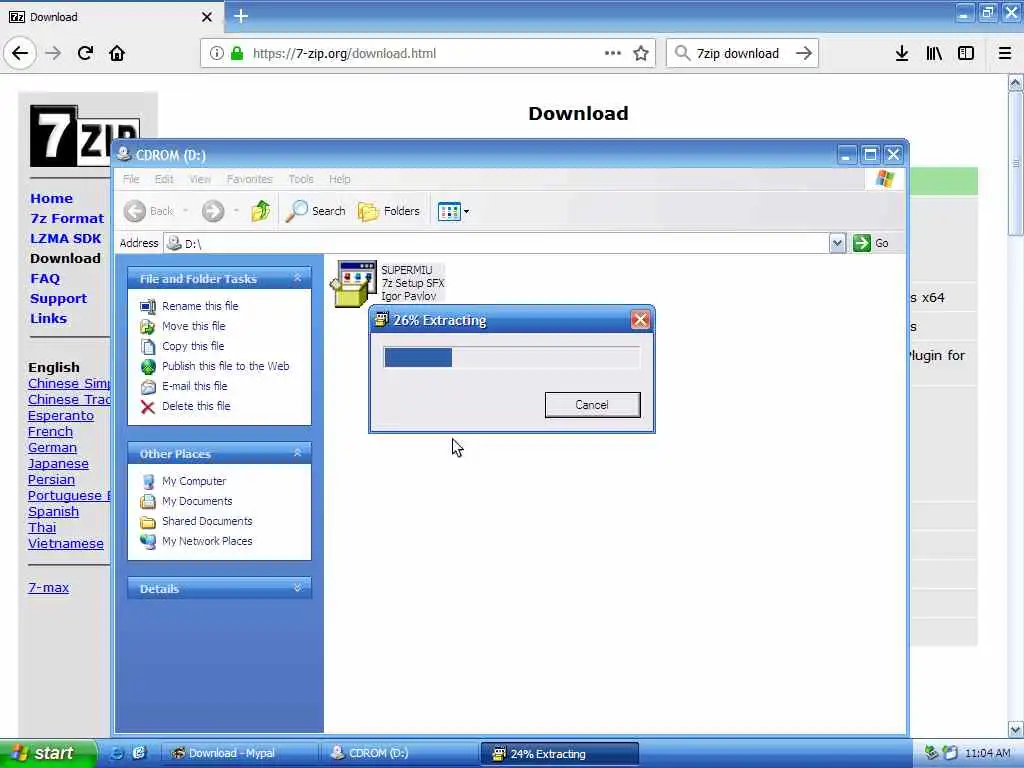Open the 7-max link
Viewport: 1024px width, 768px height.
pos(48,587)
